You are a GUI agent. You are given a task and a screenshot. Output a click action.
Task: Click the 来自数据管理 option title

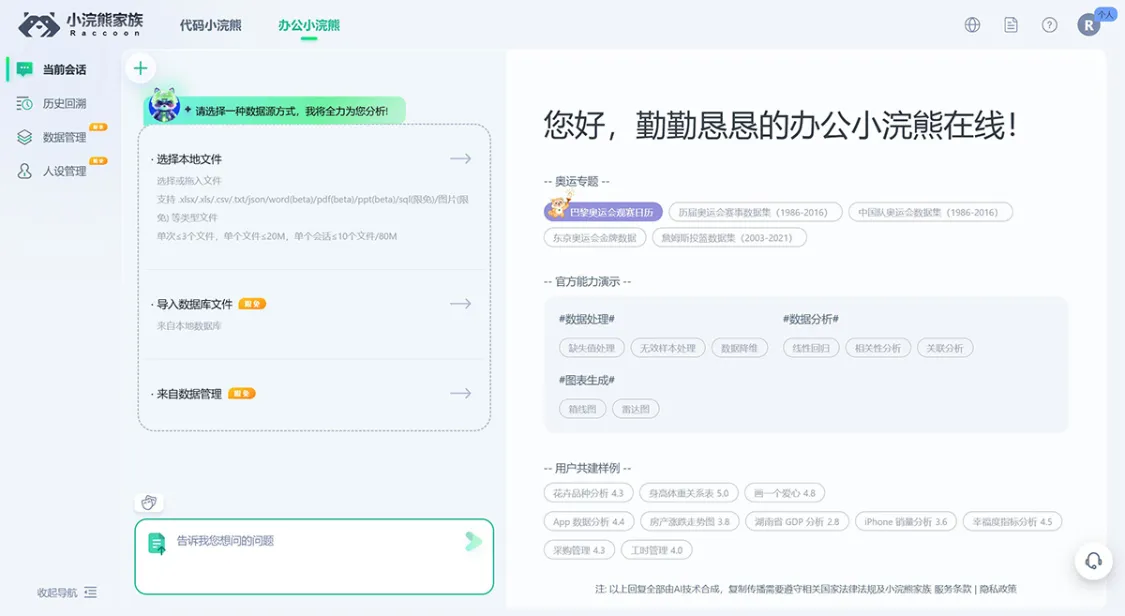point(189,394)
